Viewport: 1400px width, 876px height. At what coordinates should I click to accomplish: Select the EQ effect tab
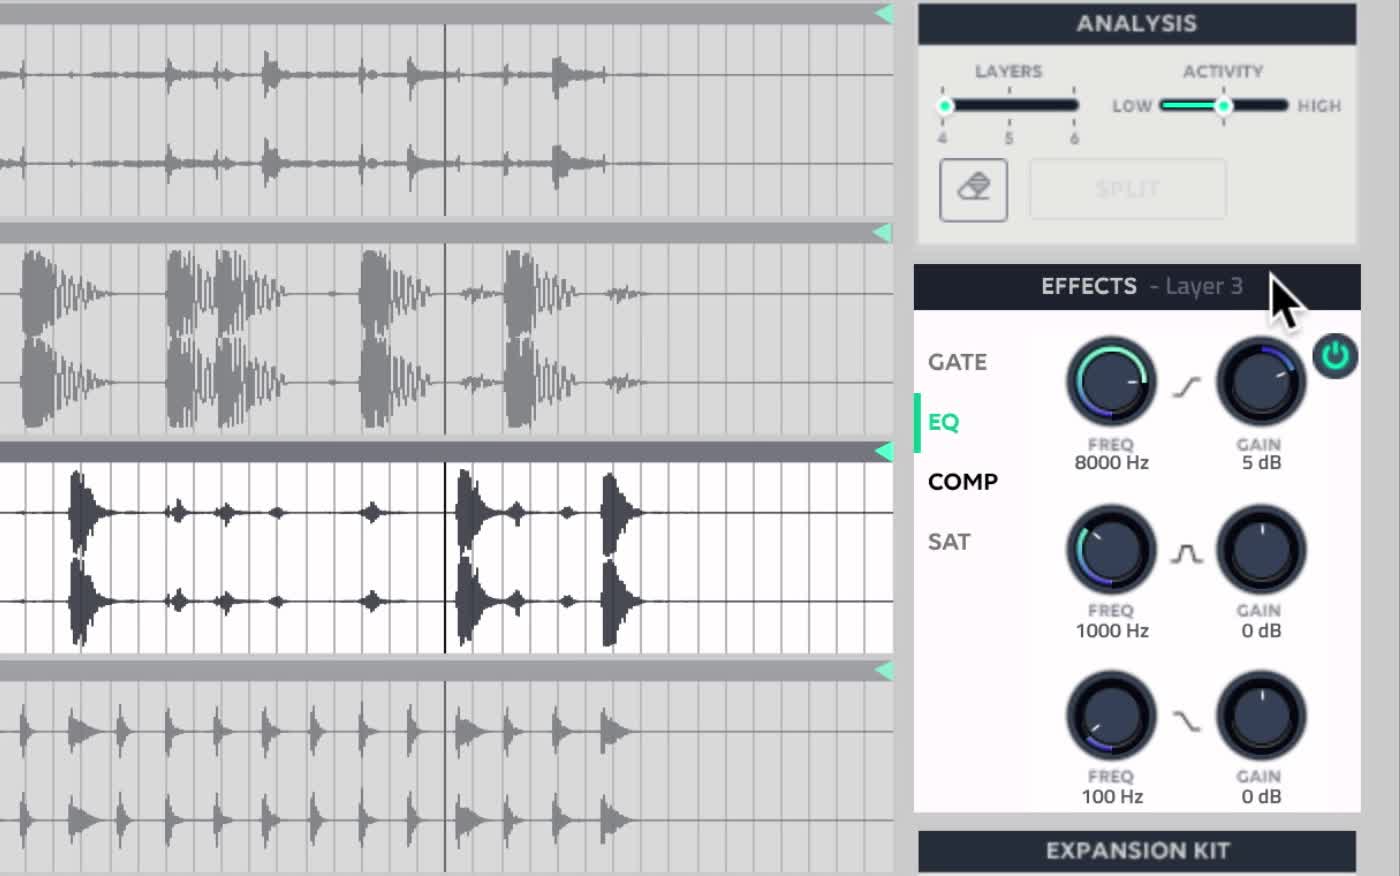943,422
